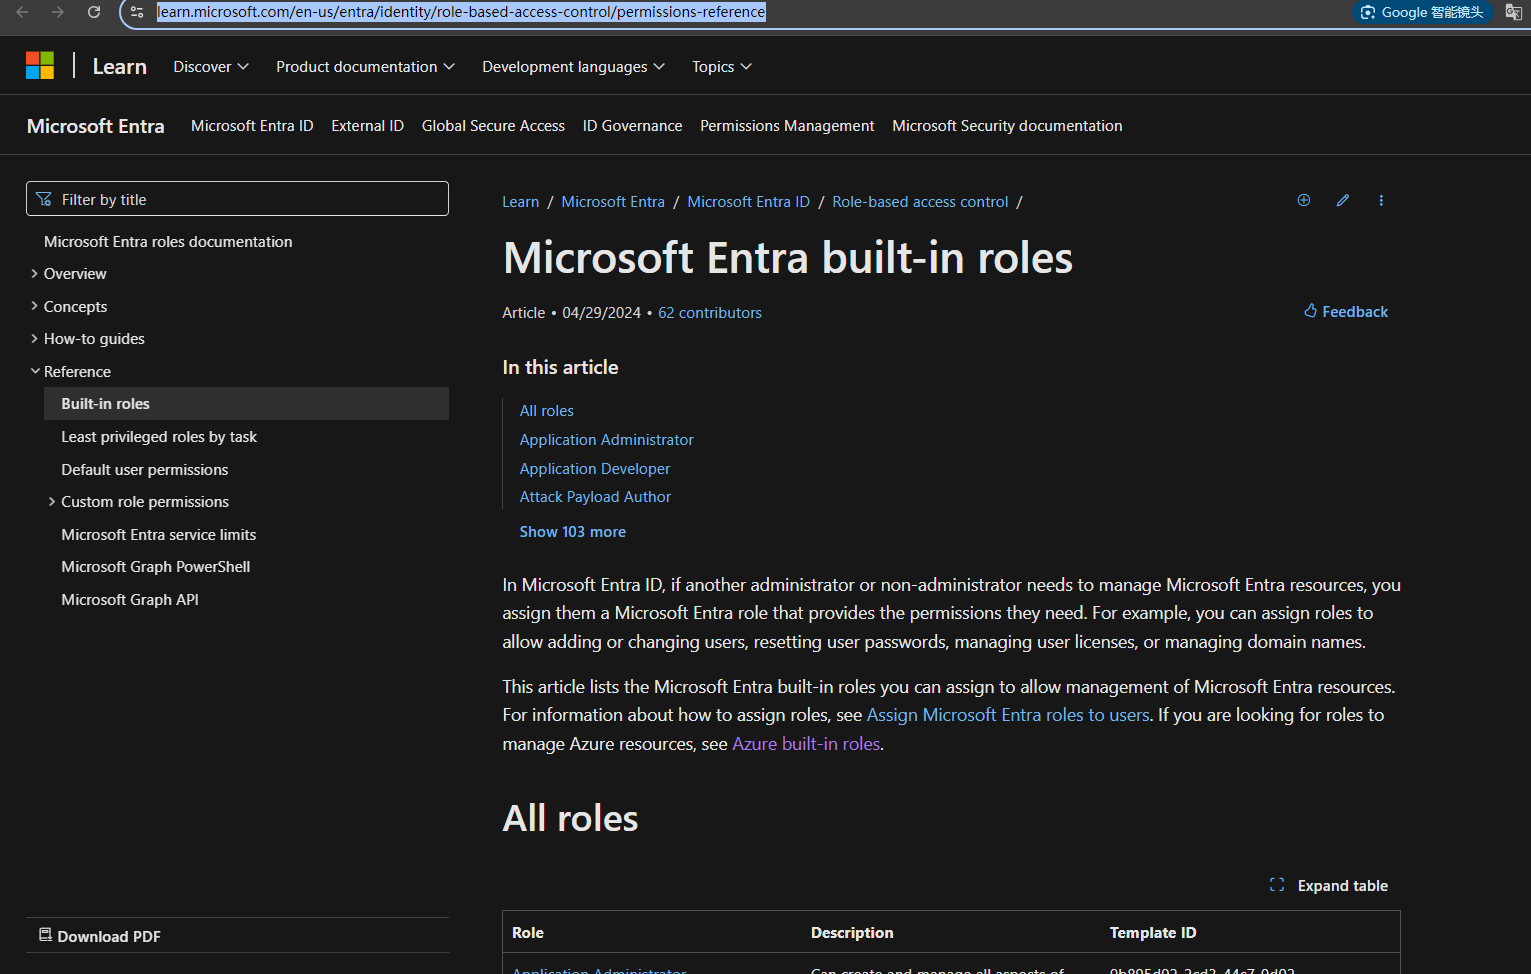Open the Microsoft Entra ID tab
The image size is (1531, 974).
click(x=252, y=126)
